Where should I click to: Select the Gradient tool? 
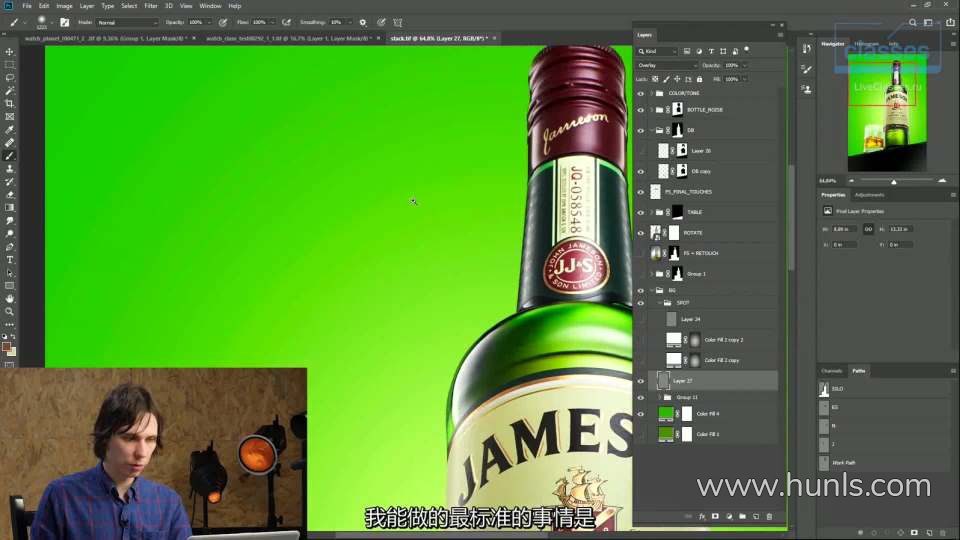click(10, 208)
